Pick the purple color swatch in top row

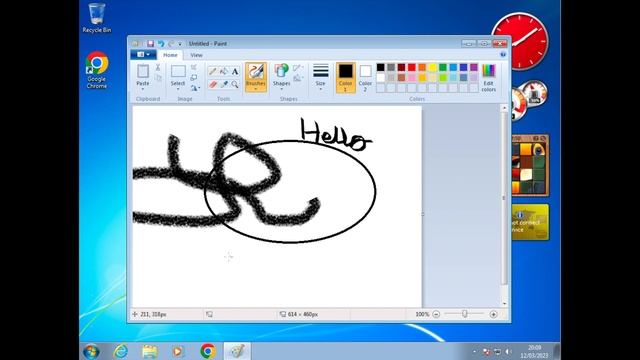coord(473,67)
